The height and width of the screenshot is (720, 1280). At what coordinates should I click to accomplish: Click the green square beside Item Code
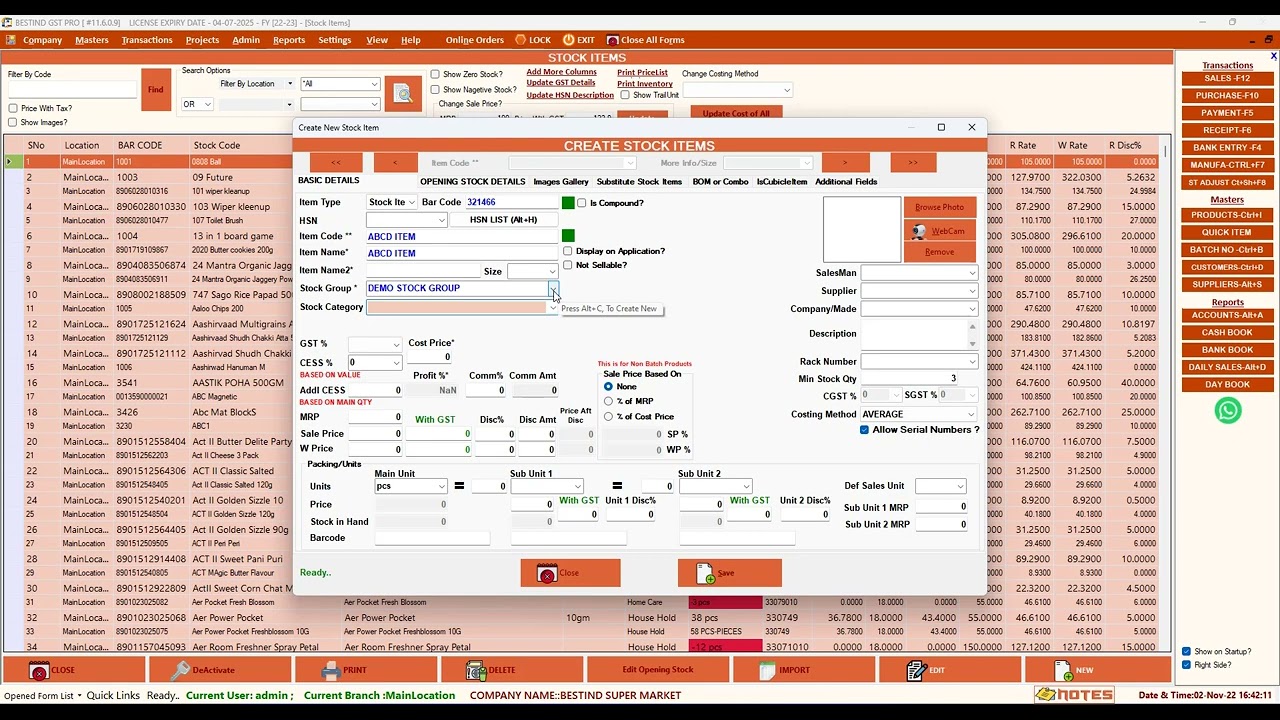[568, 236]
